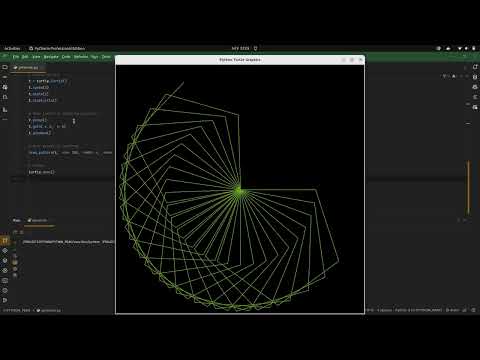Open the Problems tool window icon
Screen dimensions: 480x360
pos(5,291)
